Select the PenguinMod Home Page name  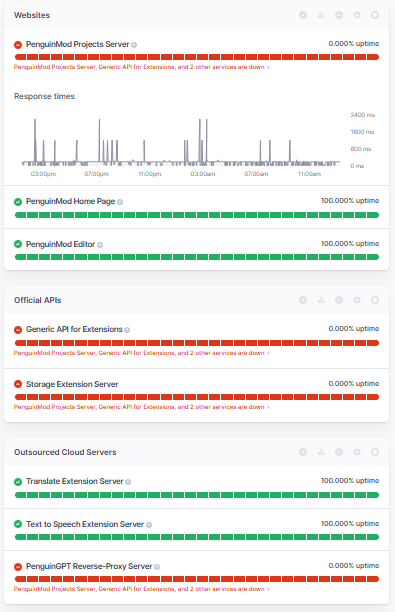(70, 201)
